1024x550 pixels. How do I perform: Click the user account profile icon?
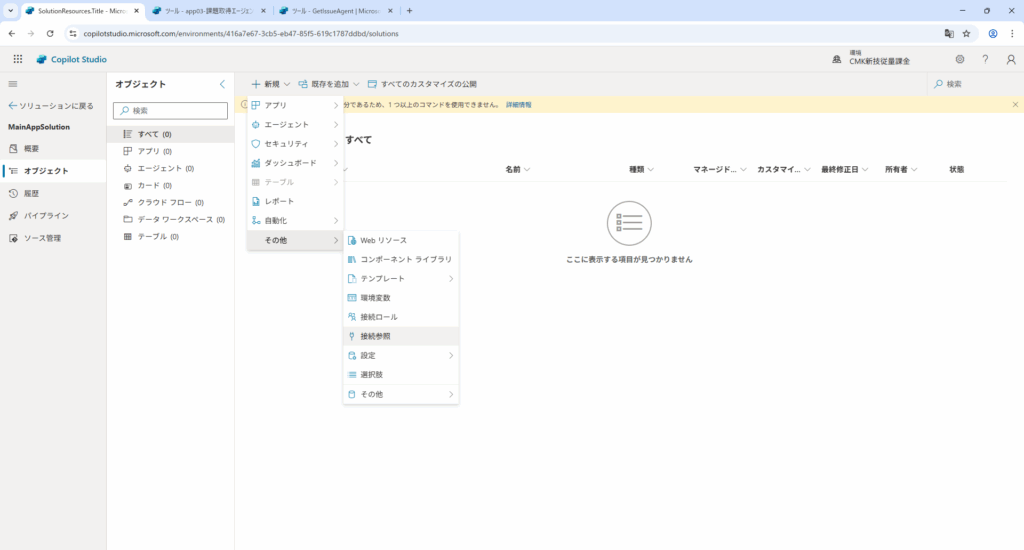(x=1011, y=59)
